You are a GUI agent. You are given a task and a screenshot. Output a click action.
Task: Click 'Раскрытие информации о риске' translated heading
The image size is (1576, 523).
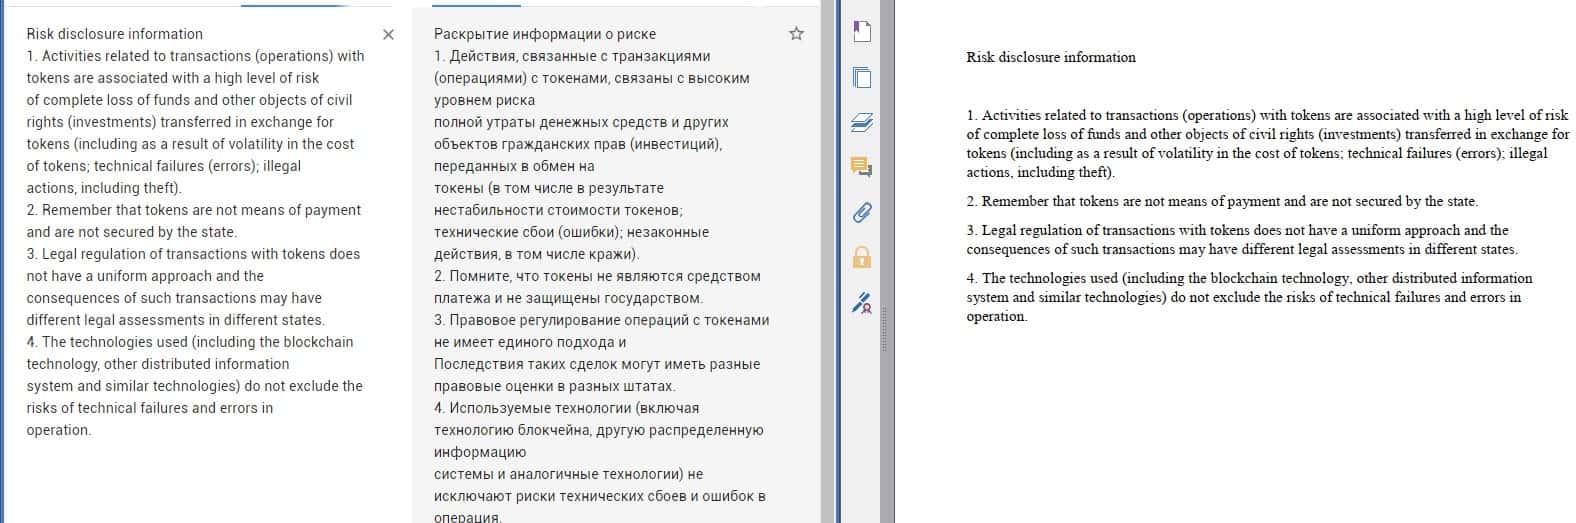(x=545, y=34)
